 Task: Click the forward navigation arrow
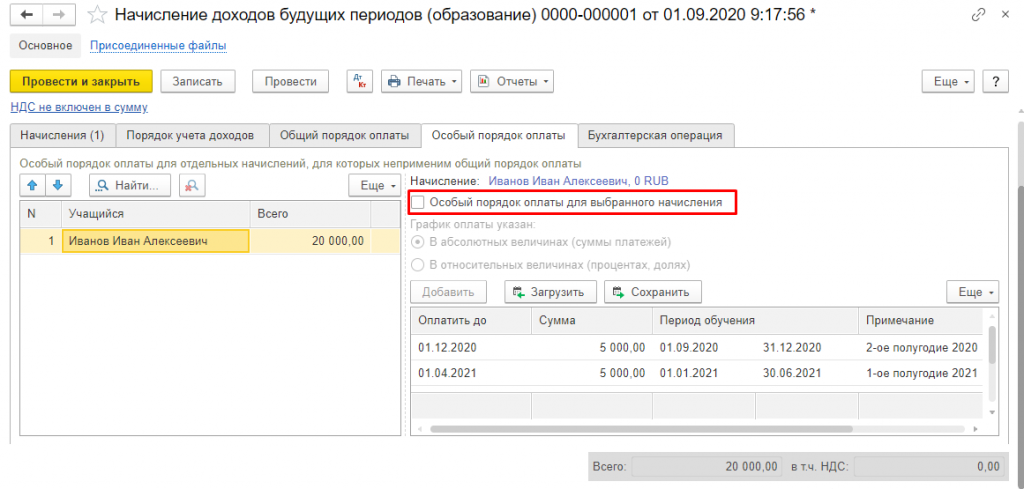(58, 15)
